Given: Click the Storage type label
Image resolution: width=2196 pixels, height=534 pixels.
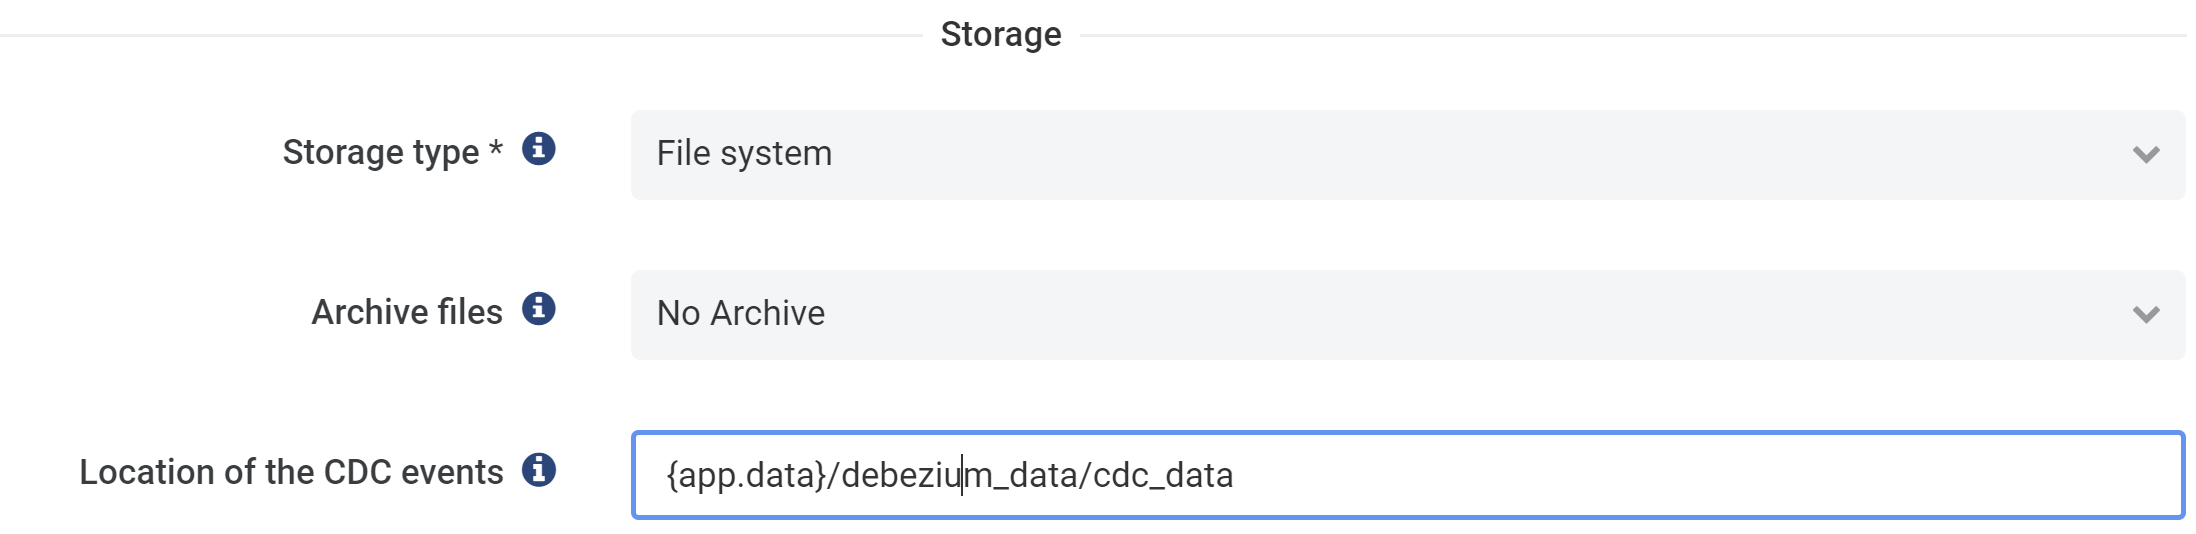Looking at the screenshot, I should pos(381,153).
